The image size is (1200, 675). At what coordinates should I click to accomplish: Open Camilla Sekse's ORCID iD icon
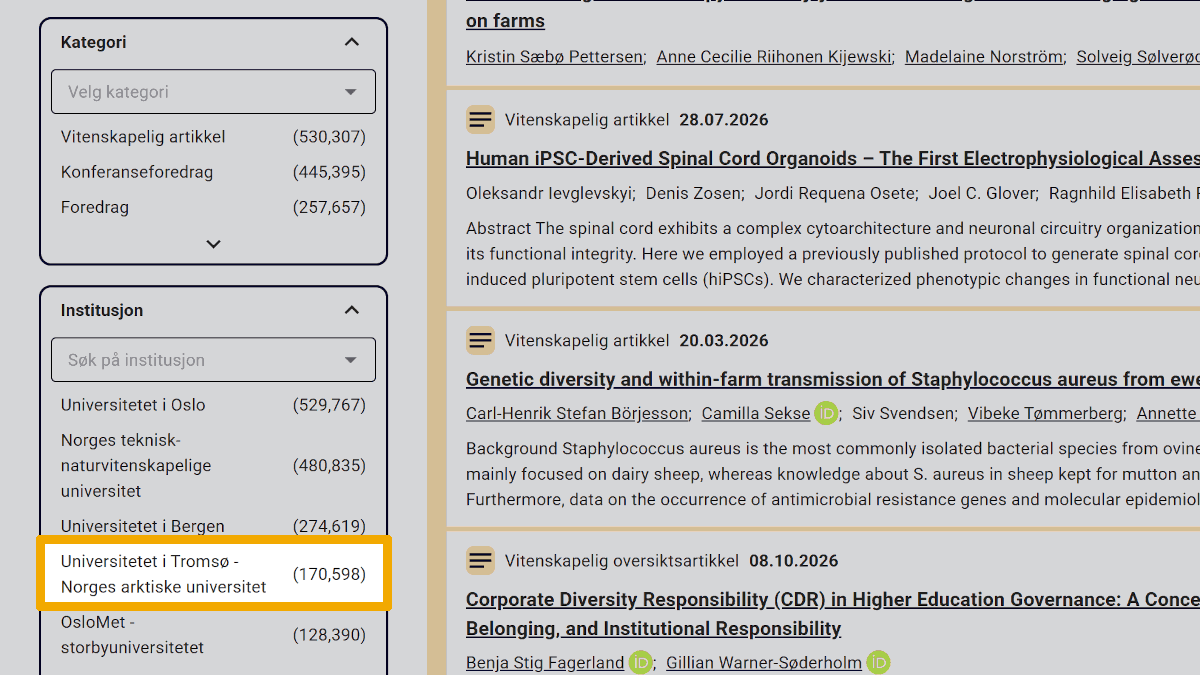[x=826, y=413]
